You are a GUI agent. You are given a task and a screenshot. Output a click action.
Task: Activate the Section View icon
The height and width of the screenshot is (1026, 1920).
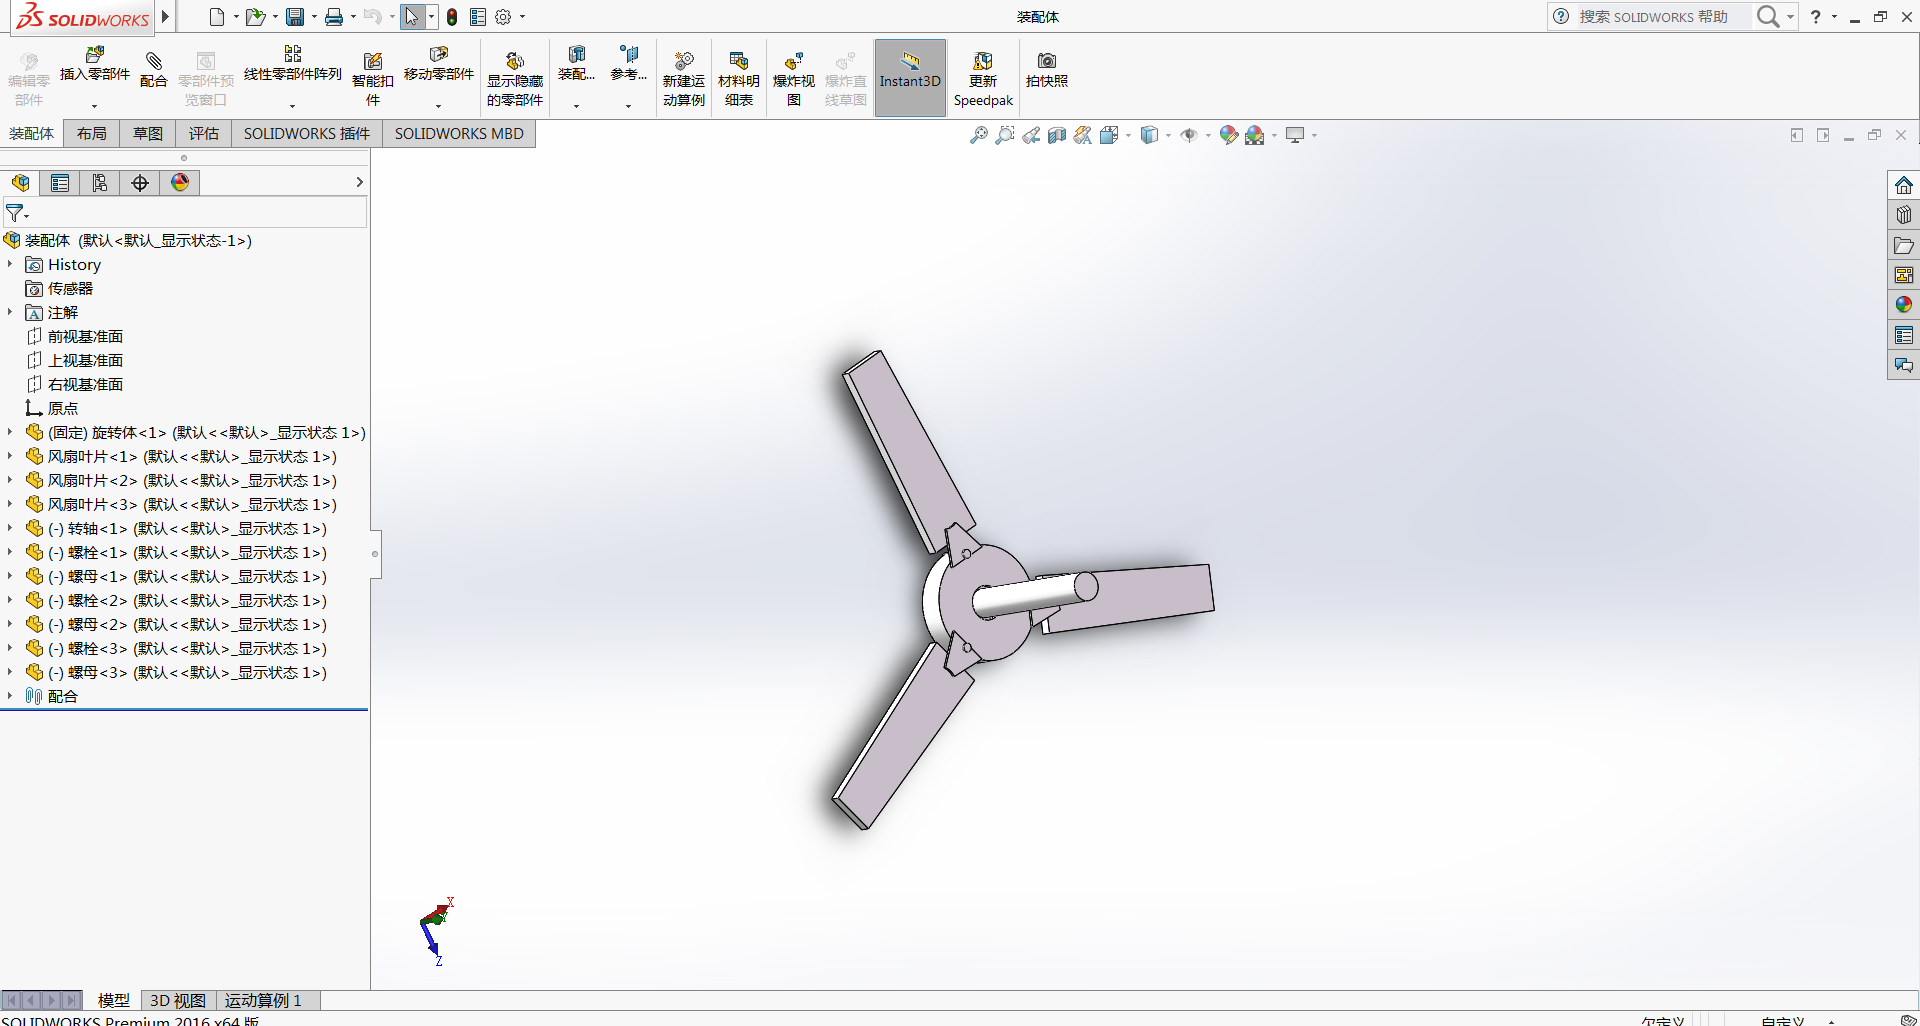tap(1057, 135)
